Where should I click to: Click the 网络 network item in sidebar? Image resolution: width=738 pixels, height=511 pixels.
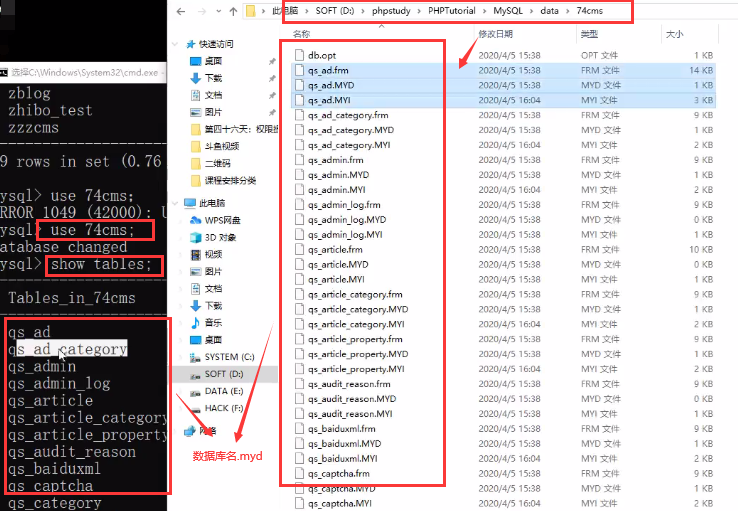[207, 431]
